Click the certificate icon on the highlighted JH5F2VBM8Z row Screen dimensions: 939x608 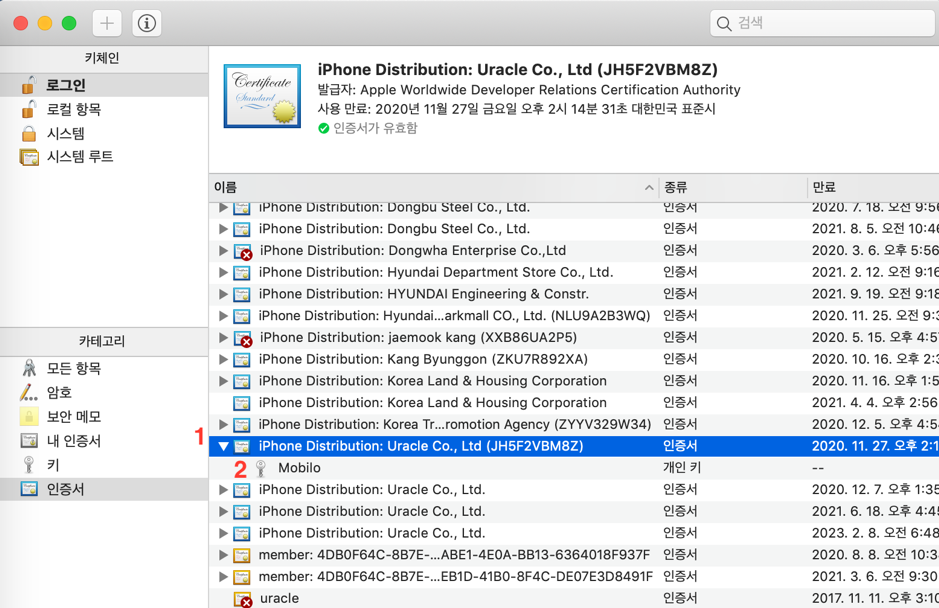pyautogui.click(x=242, y=446)
